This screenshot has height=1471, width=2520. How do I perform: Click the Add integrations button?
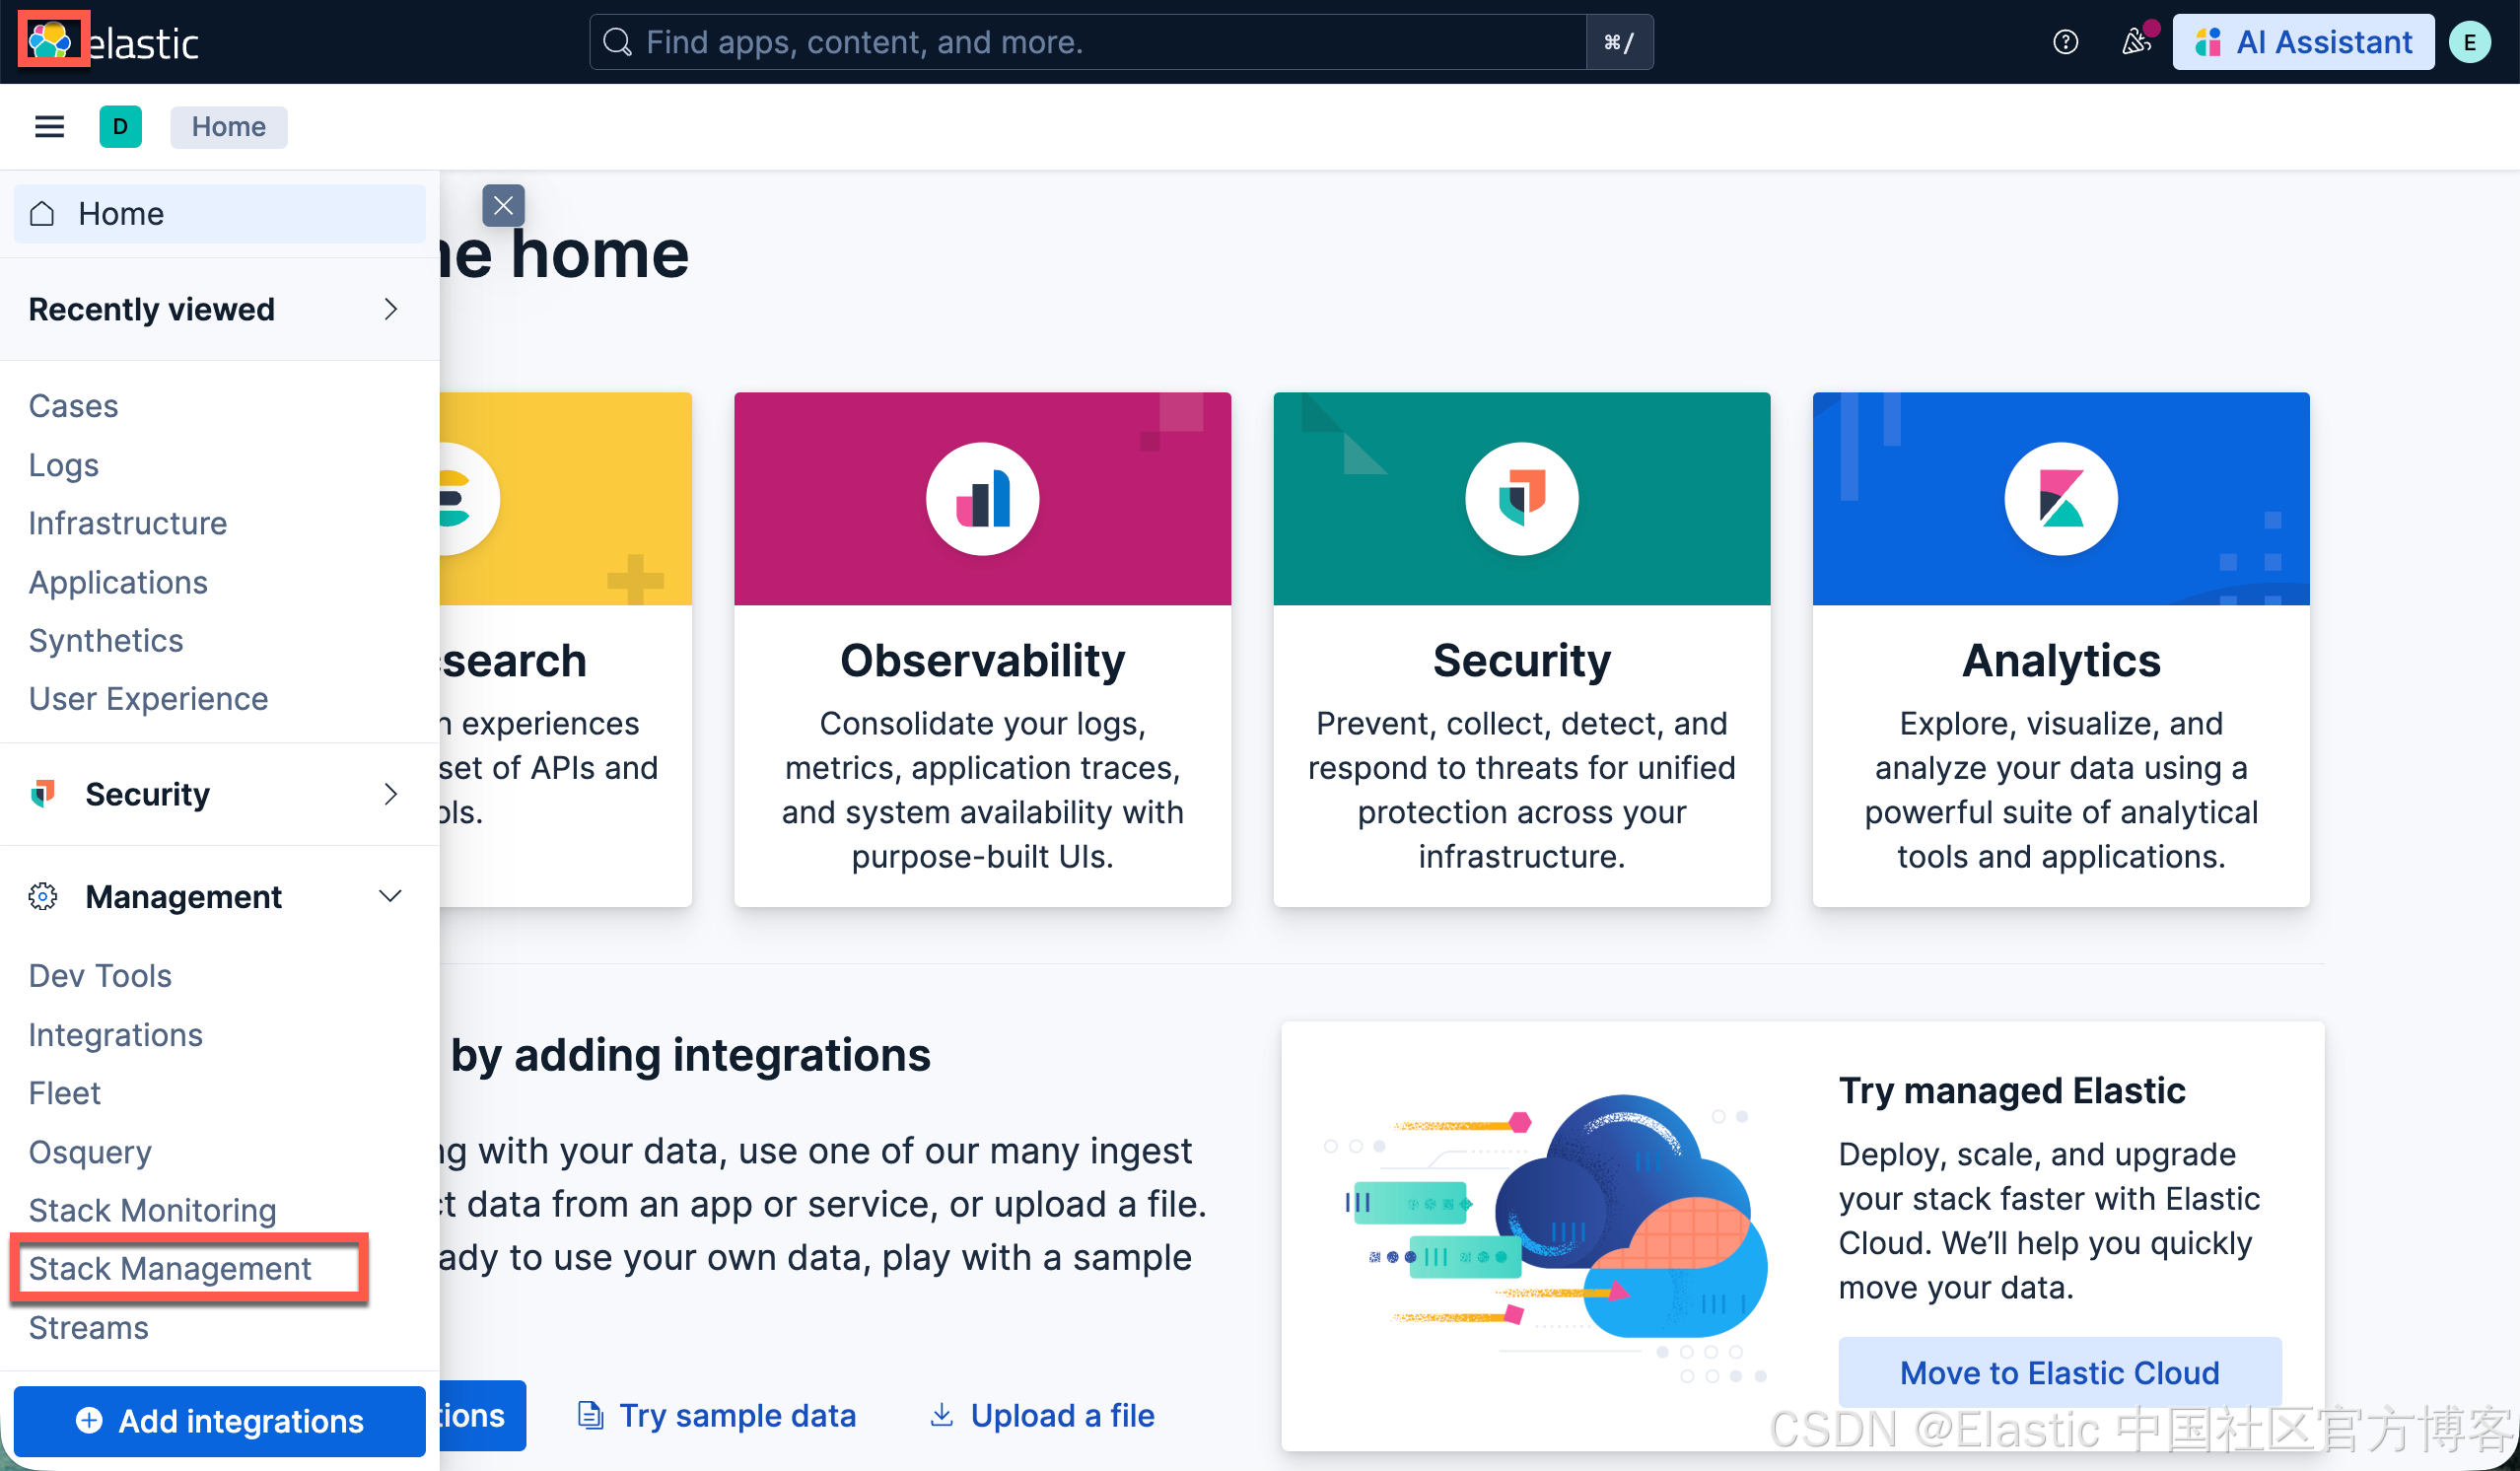pos(219,1420)
